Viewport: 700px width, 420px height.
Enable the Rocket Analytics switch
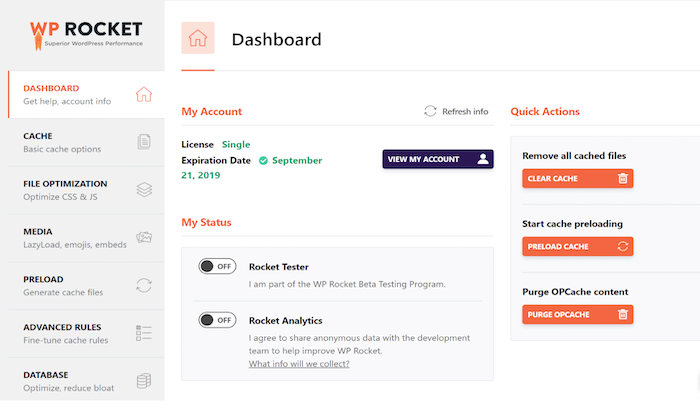pos(217,320)
